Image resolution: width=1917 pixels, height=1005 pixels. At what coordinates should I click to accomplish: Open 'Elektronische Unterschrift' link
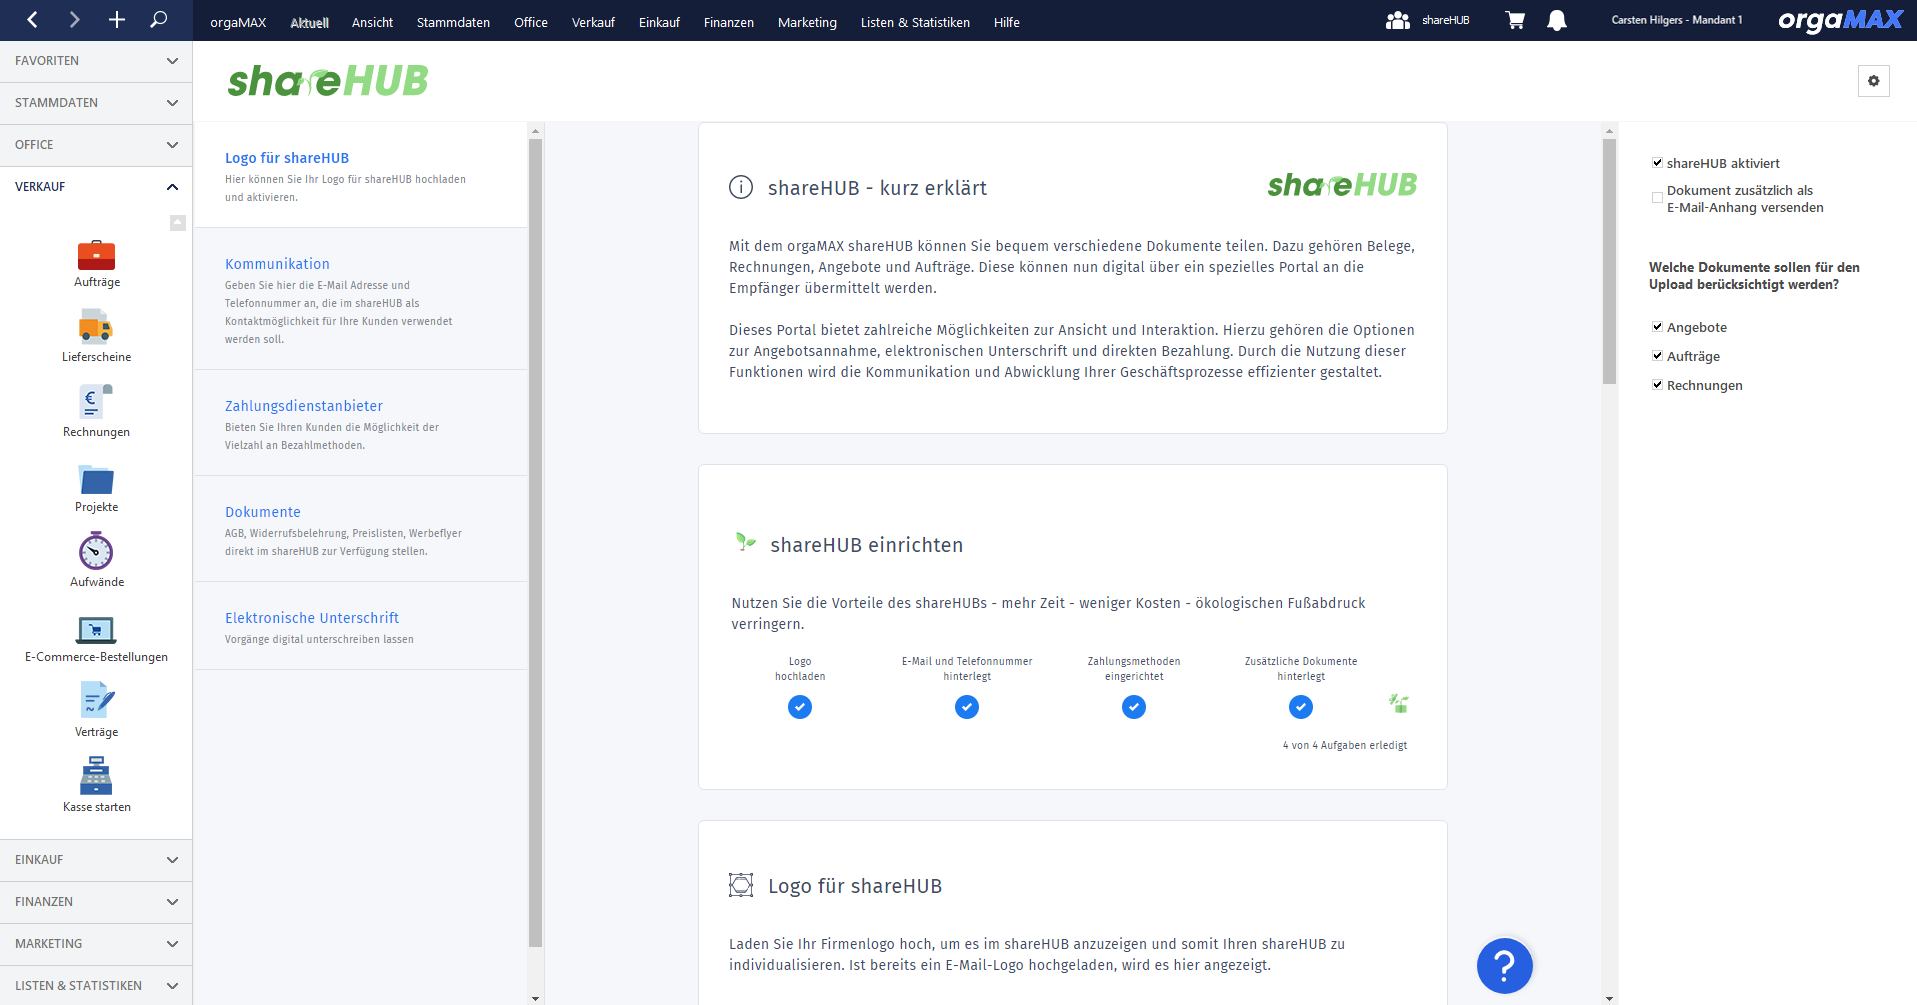click(x=312, y=618)
